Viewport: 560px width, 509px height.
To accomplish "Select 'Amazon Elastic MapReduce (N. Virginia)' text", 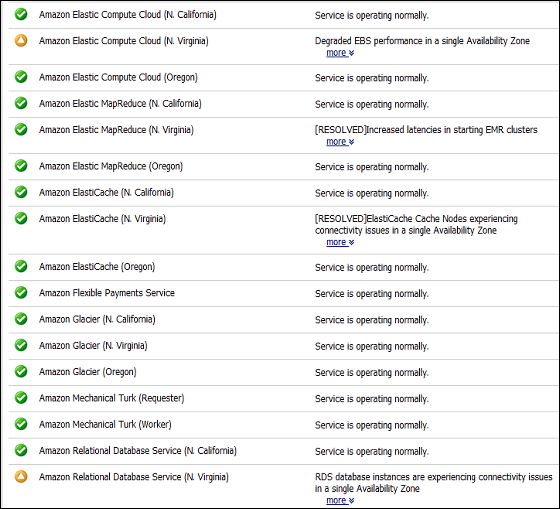I will 116,130.
